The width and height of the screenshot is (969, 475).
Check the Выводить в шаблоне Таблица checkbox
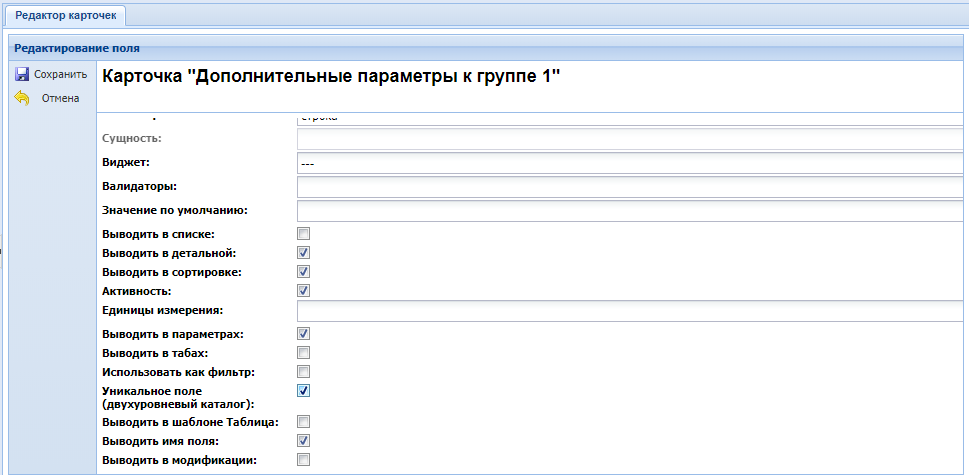[x=304, y=422]
